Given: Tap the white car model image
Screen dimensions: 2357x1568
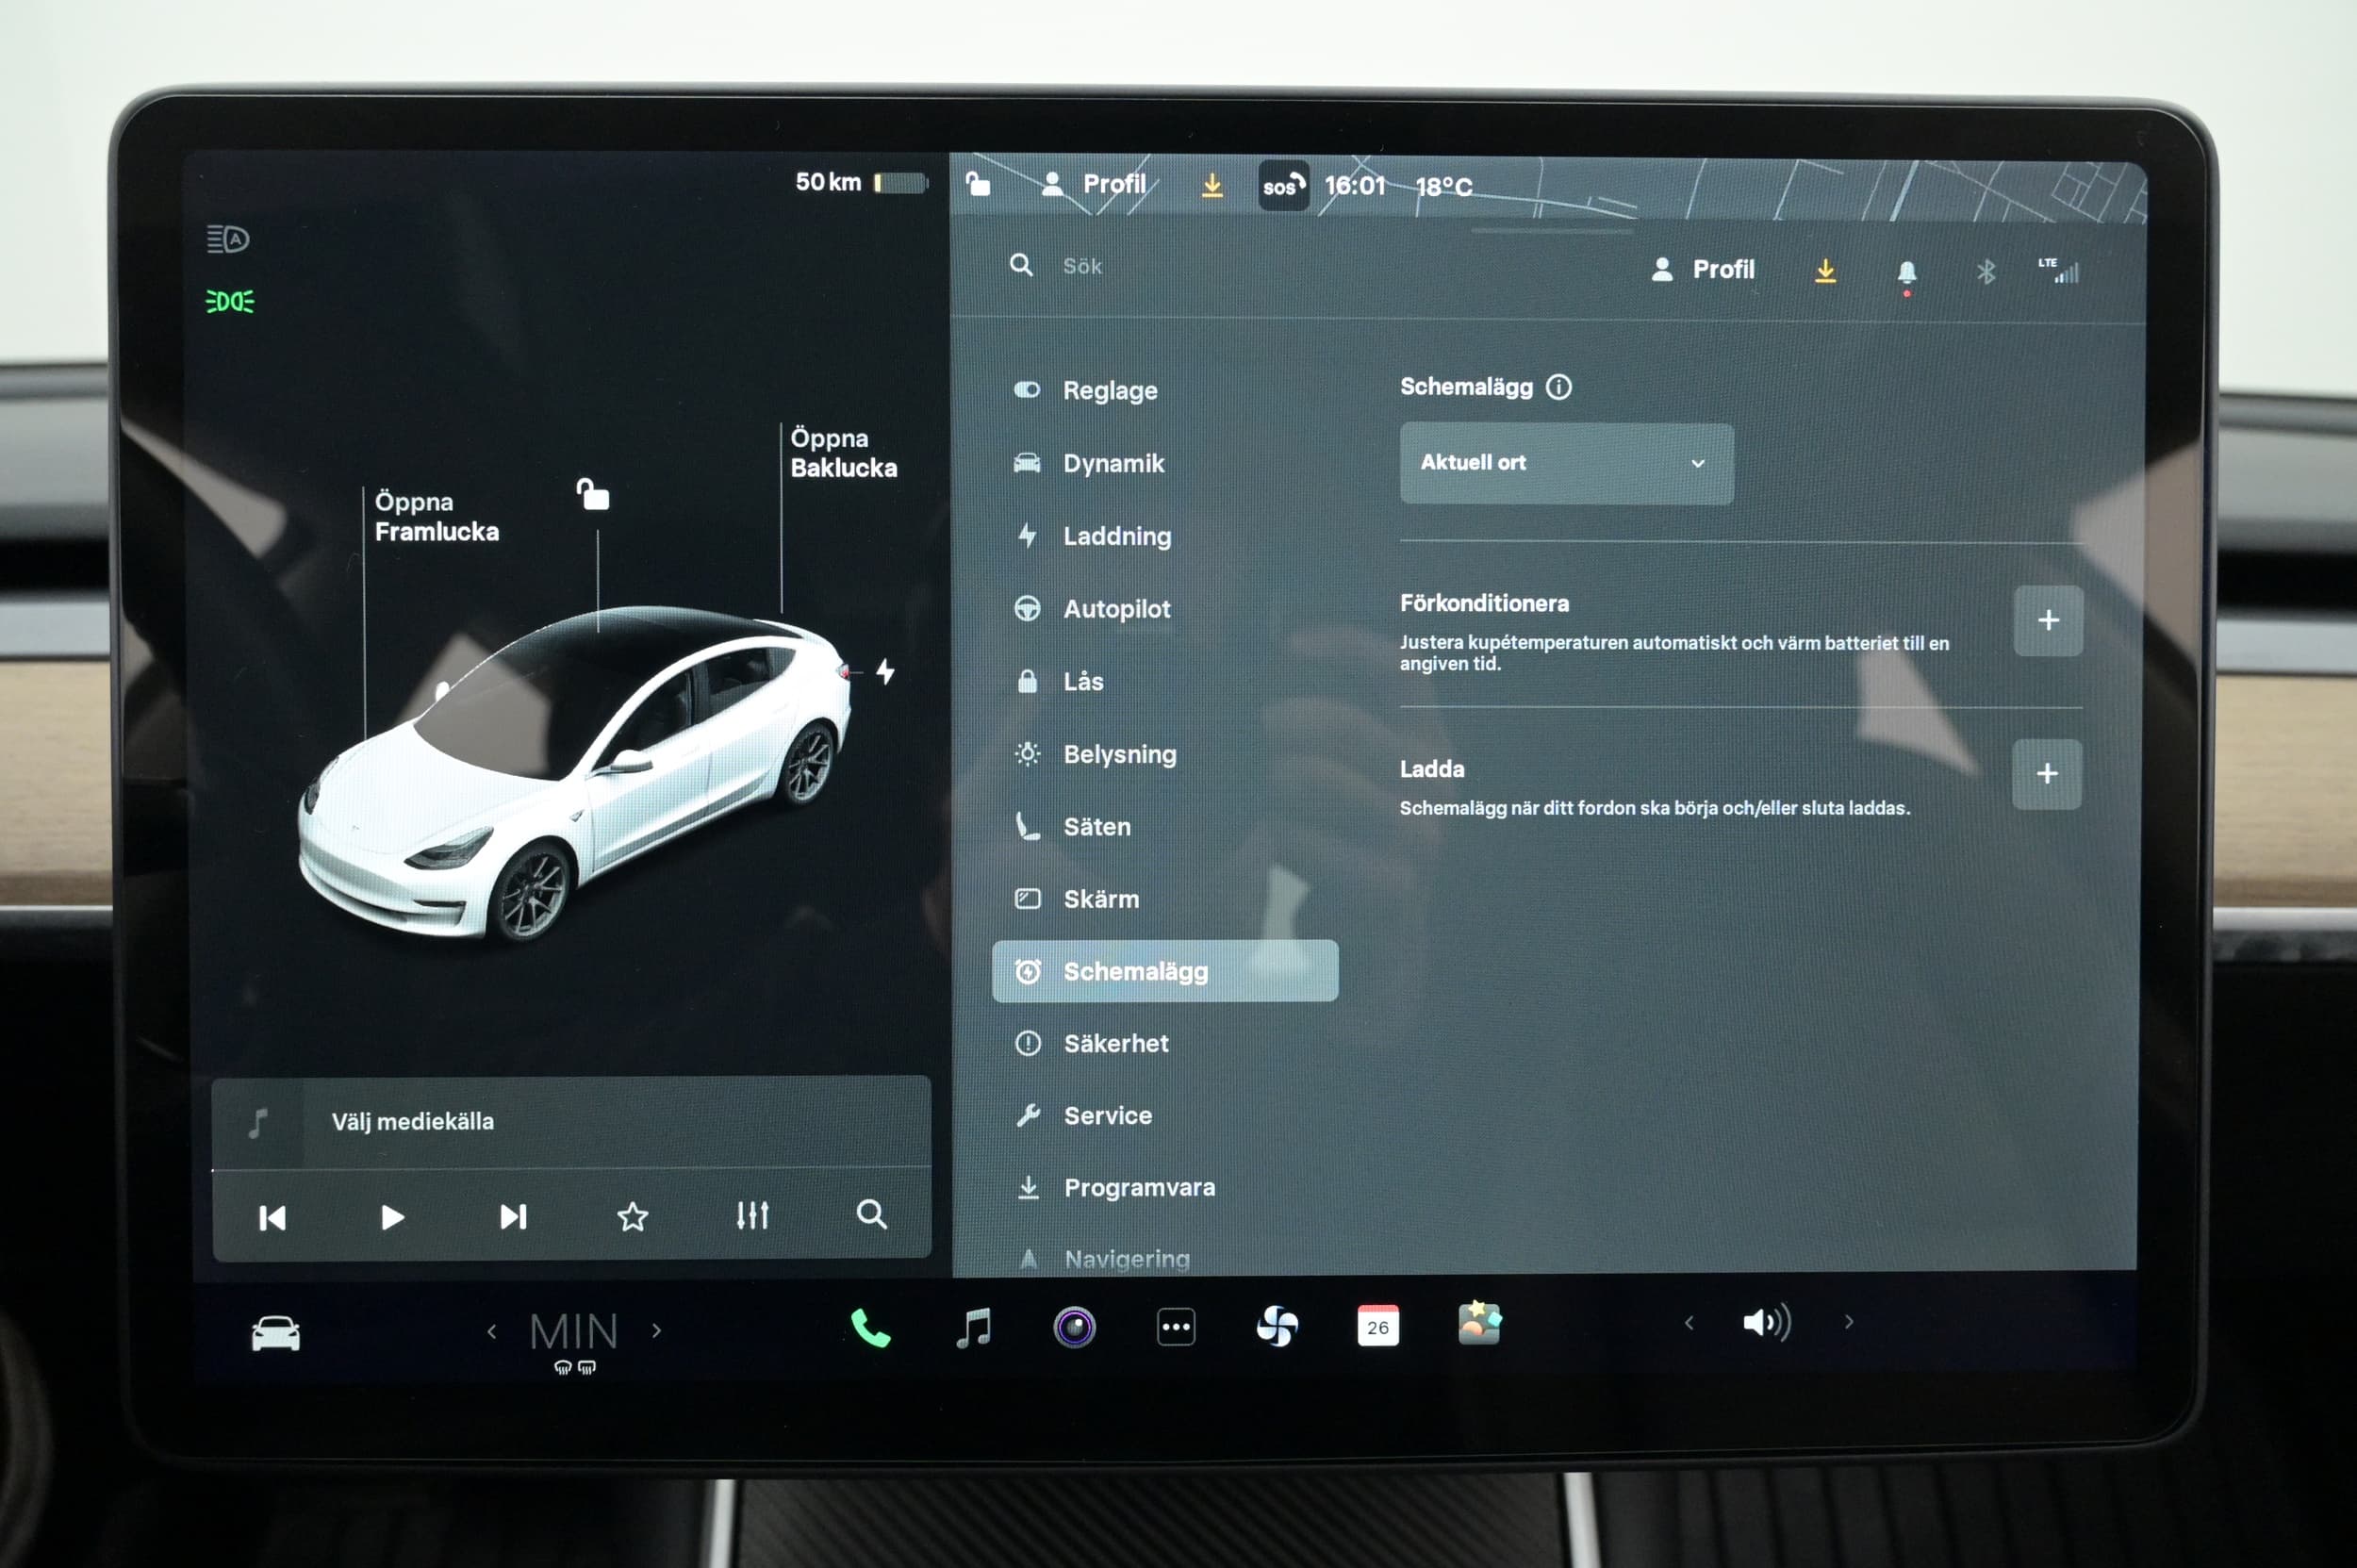Looking at the screenshot, I should (x=575, y=775).
